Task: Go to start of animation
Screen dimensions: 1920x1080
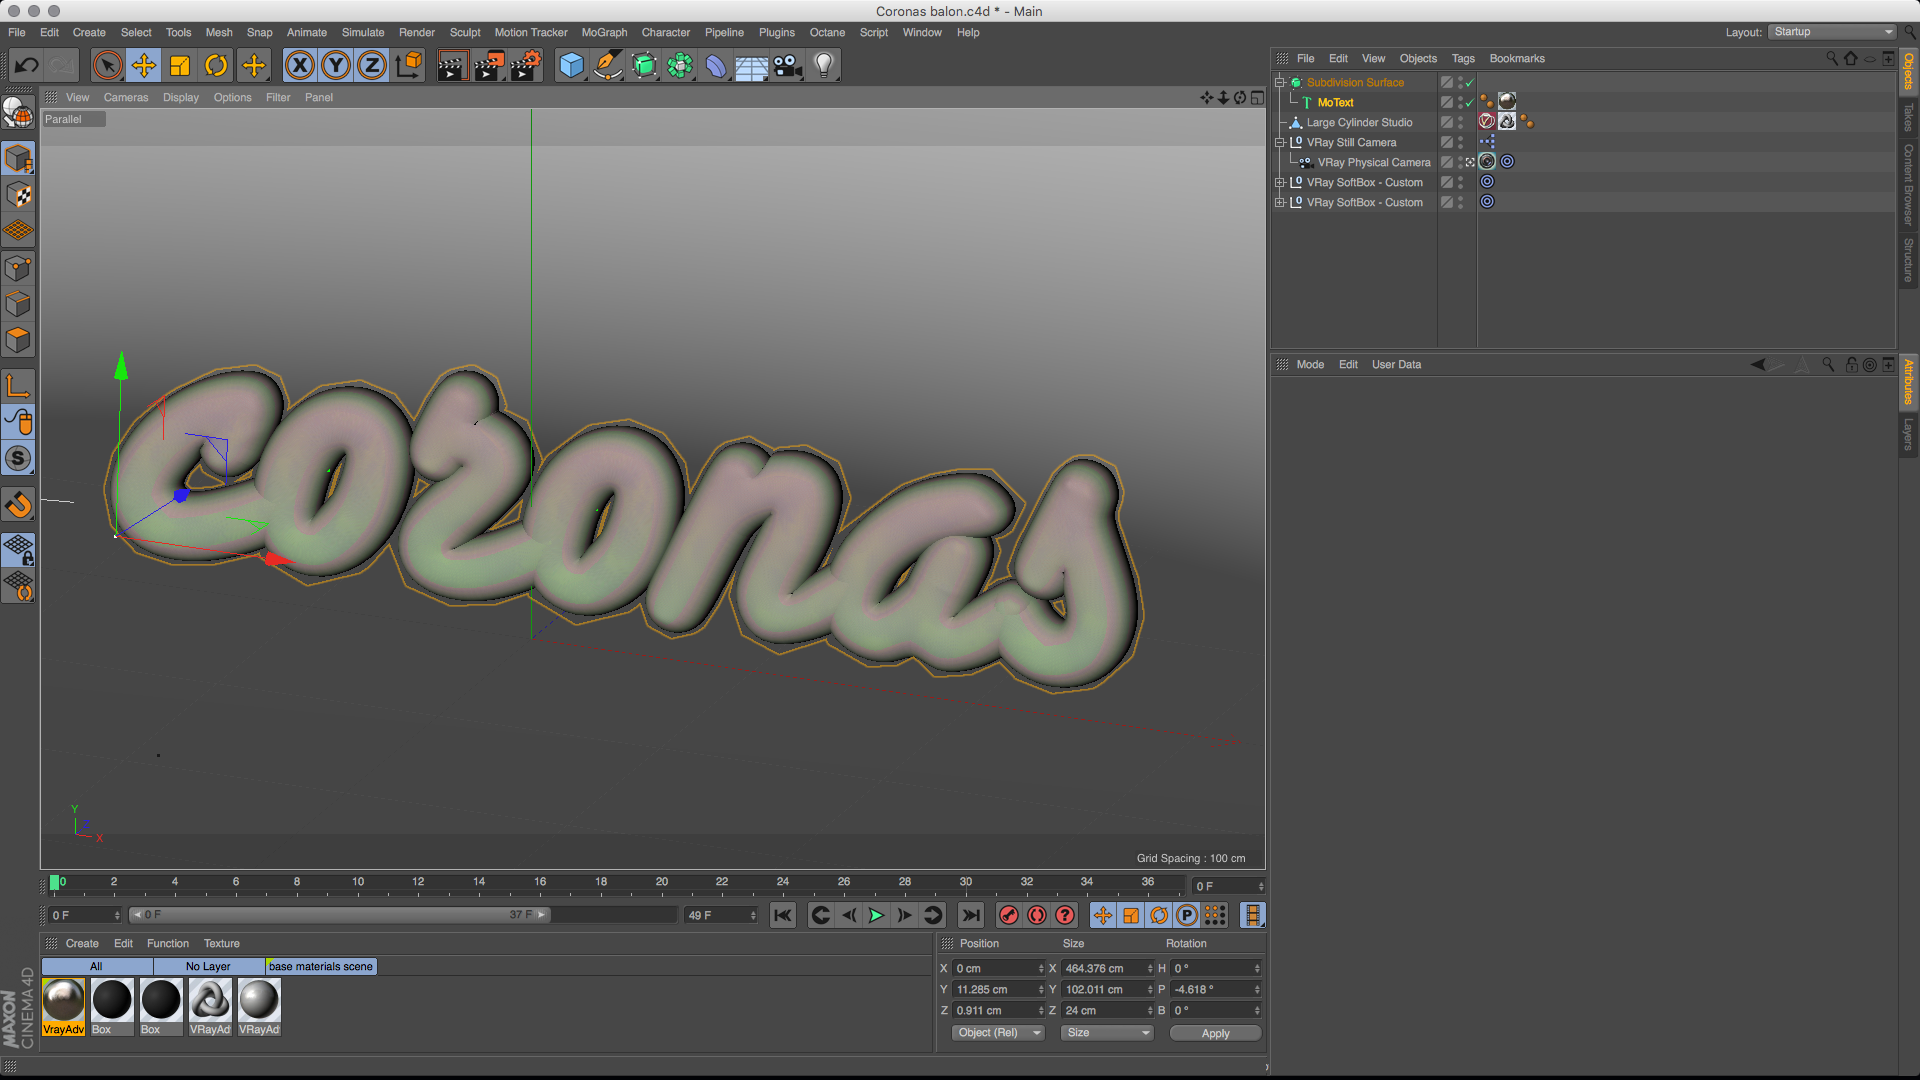Action: point(783,915)
